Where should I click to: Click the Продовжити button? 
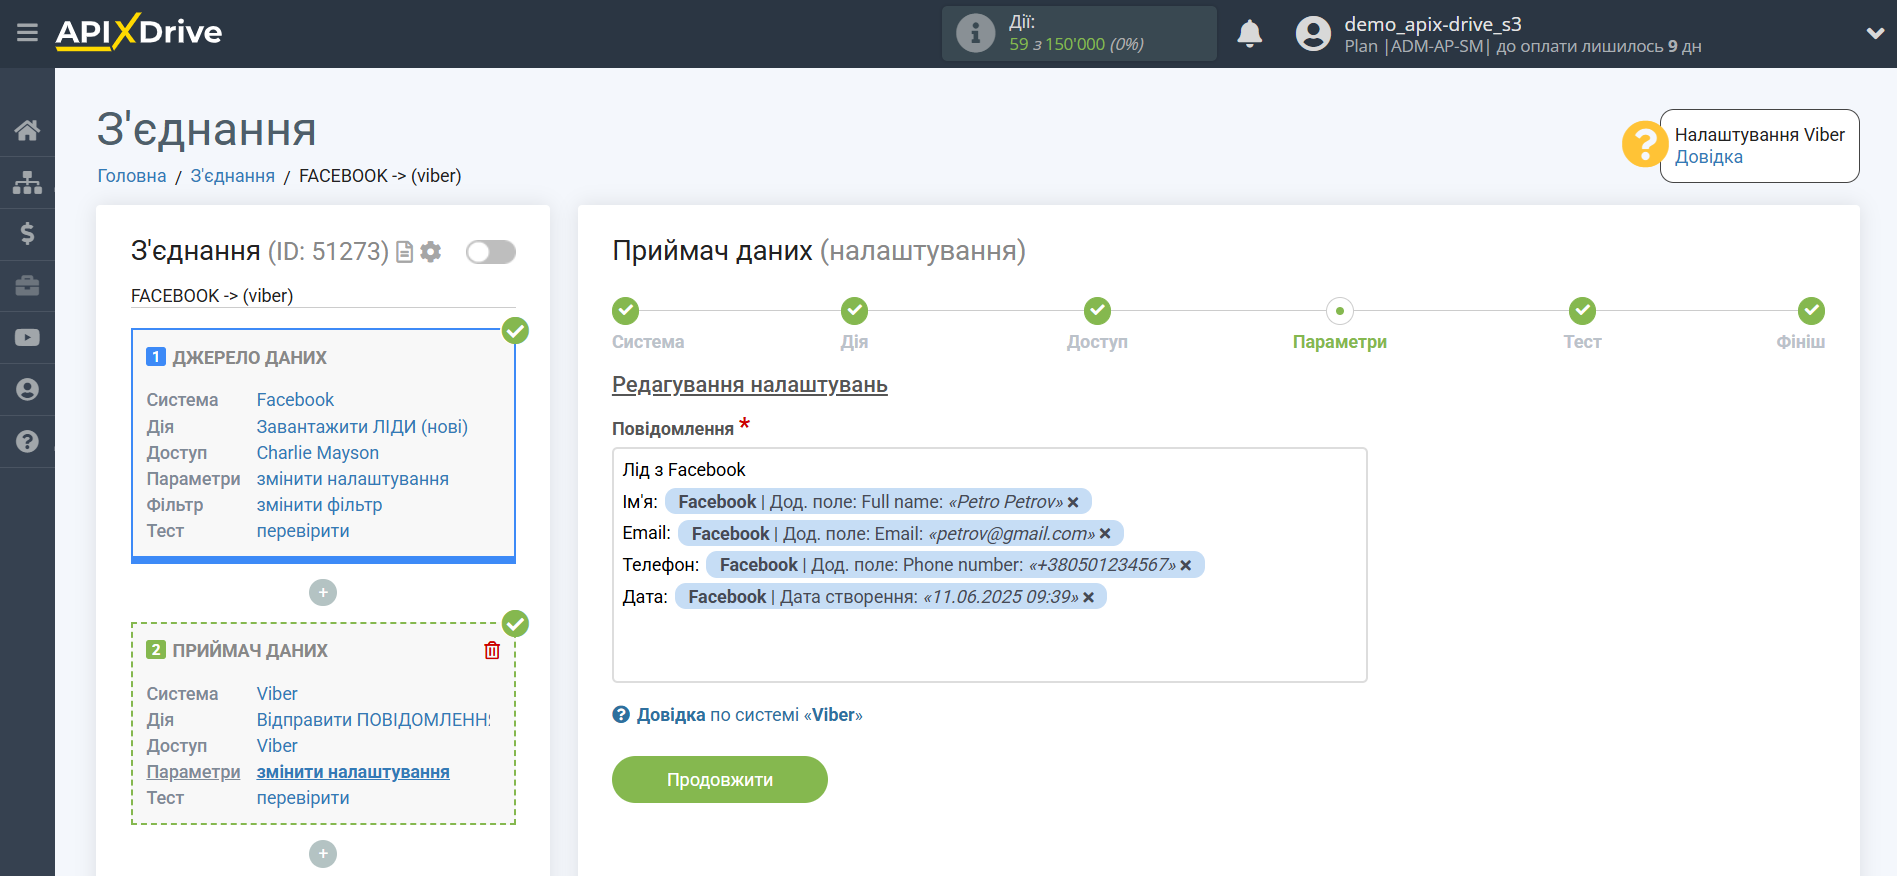(720, 779)
